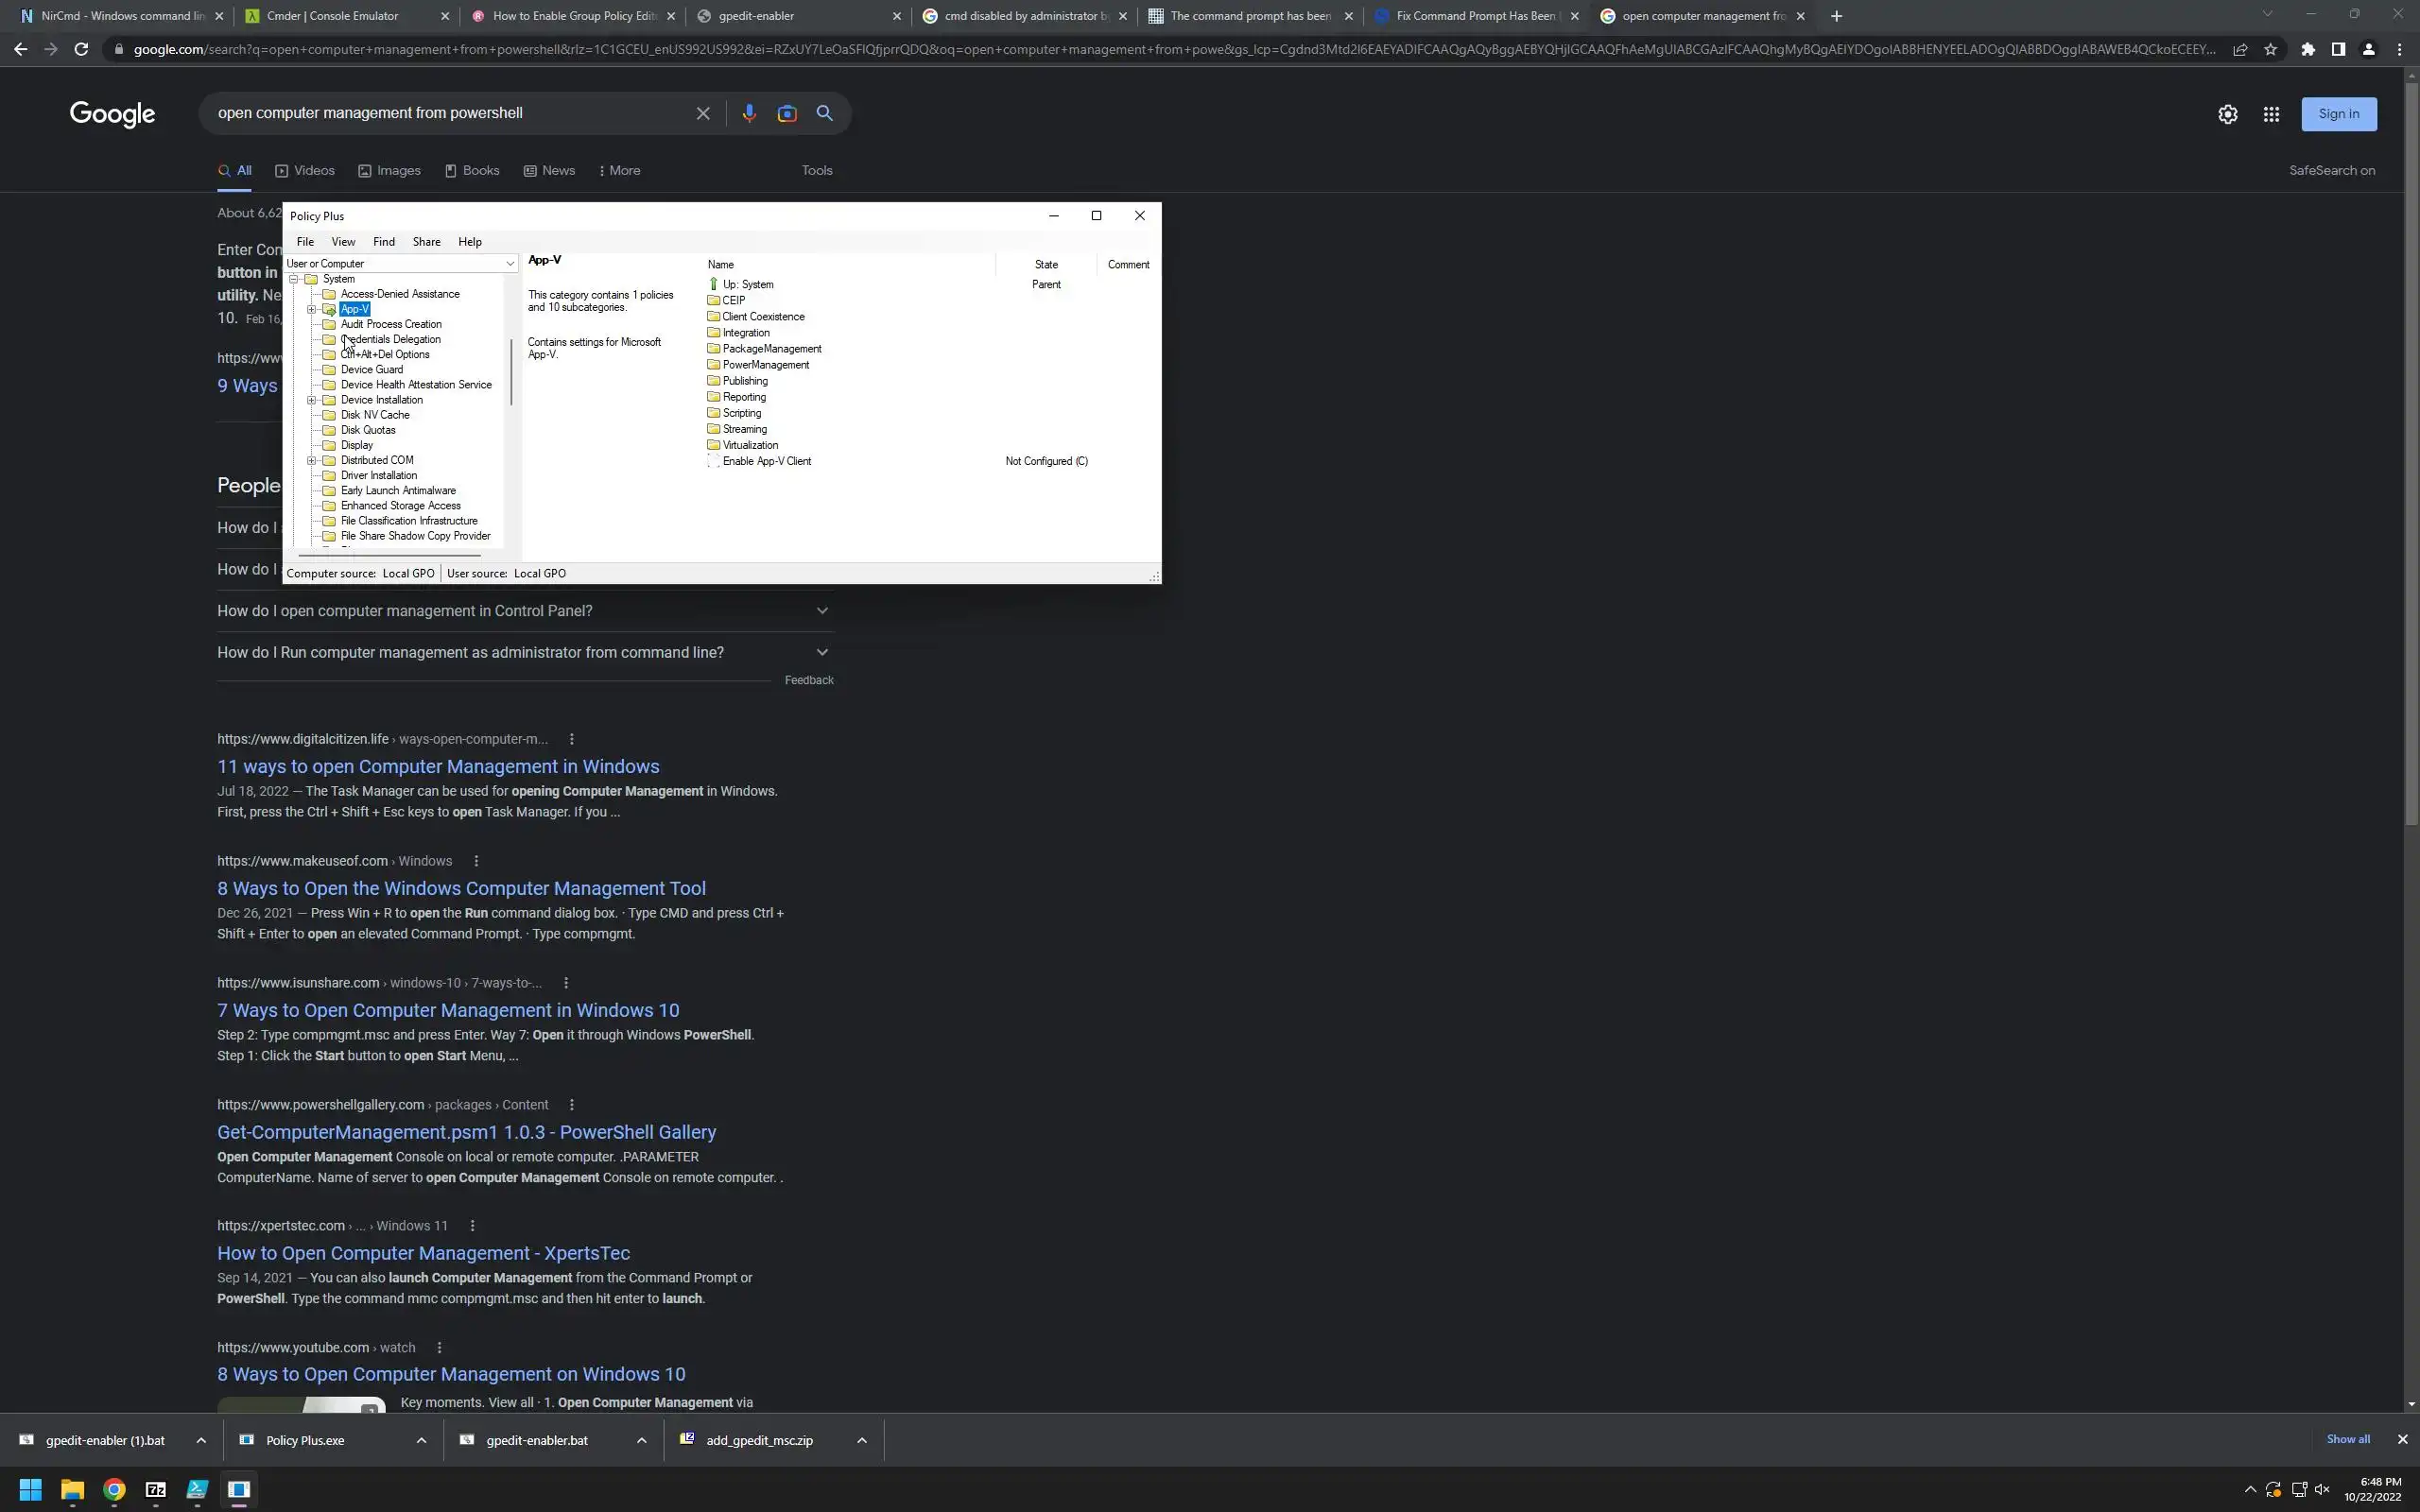The width and height of the screenshot is (2420, 1512).
Task: Open the Find menu in Policy Plus
Action: pos(383,242)
